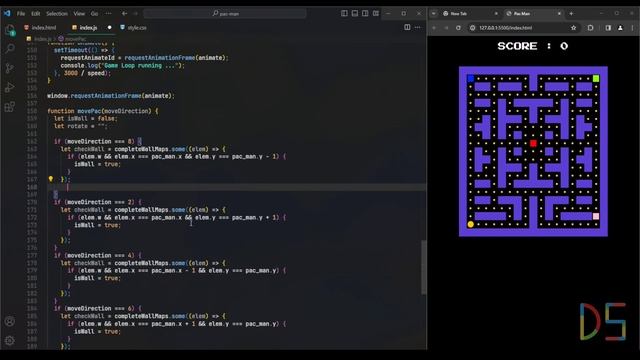Open the Selection menu
The width and height of the screenshot is (640, 360).
(57, 13)
